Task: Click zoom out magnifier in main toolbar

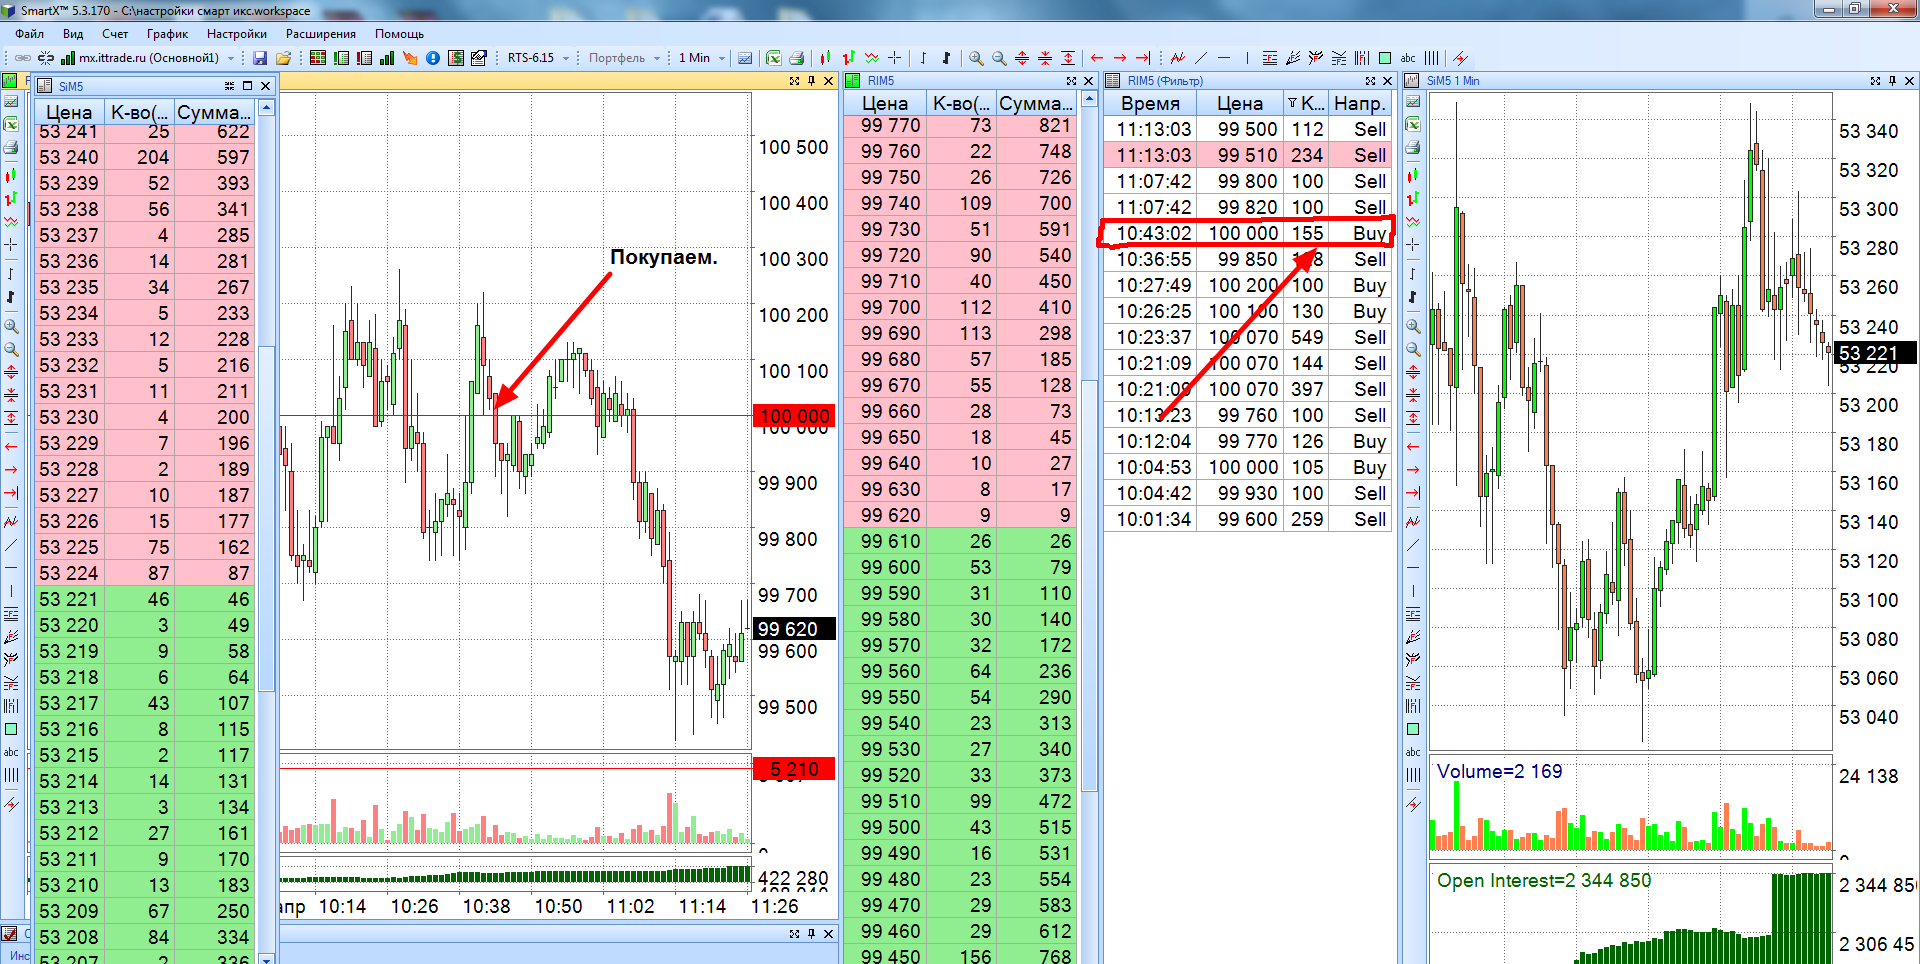Action: coord(999,58)
